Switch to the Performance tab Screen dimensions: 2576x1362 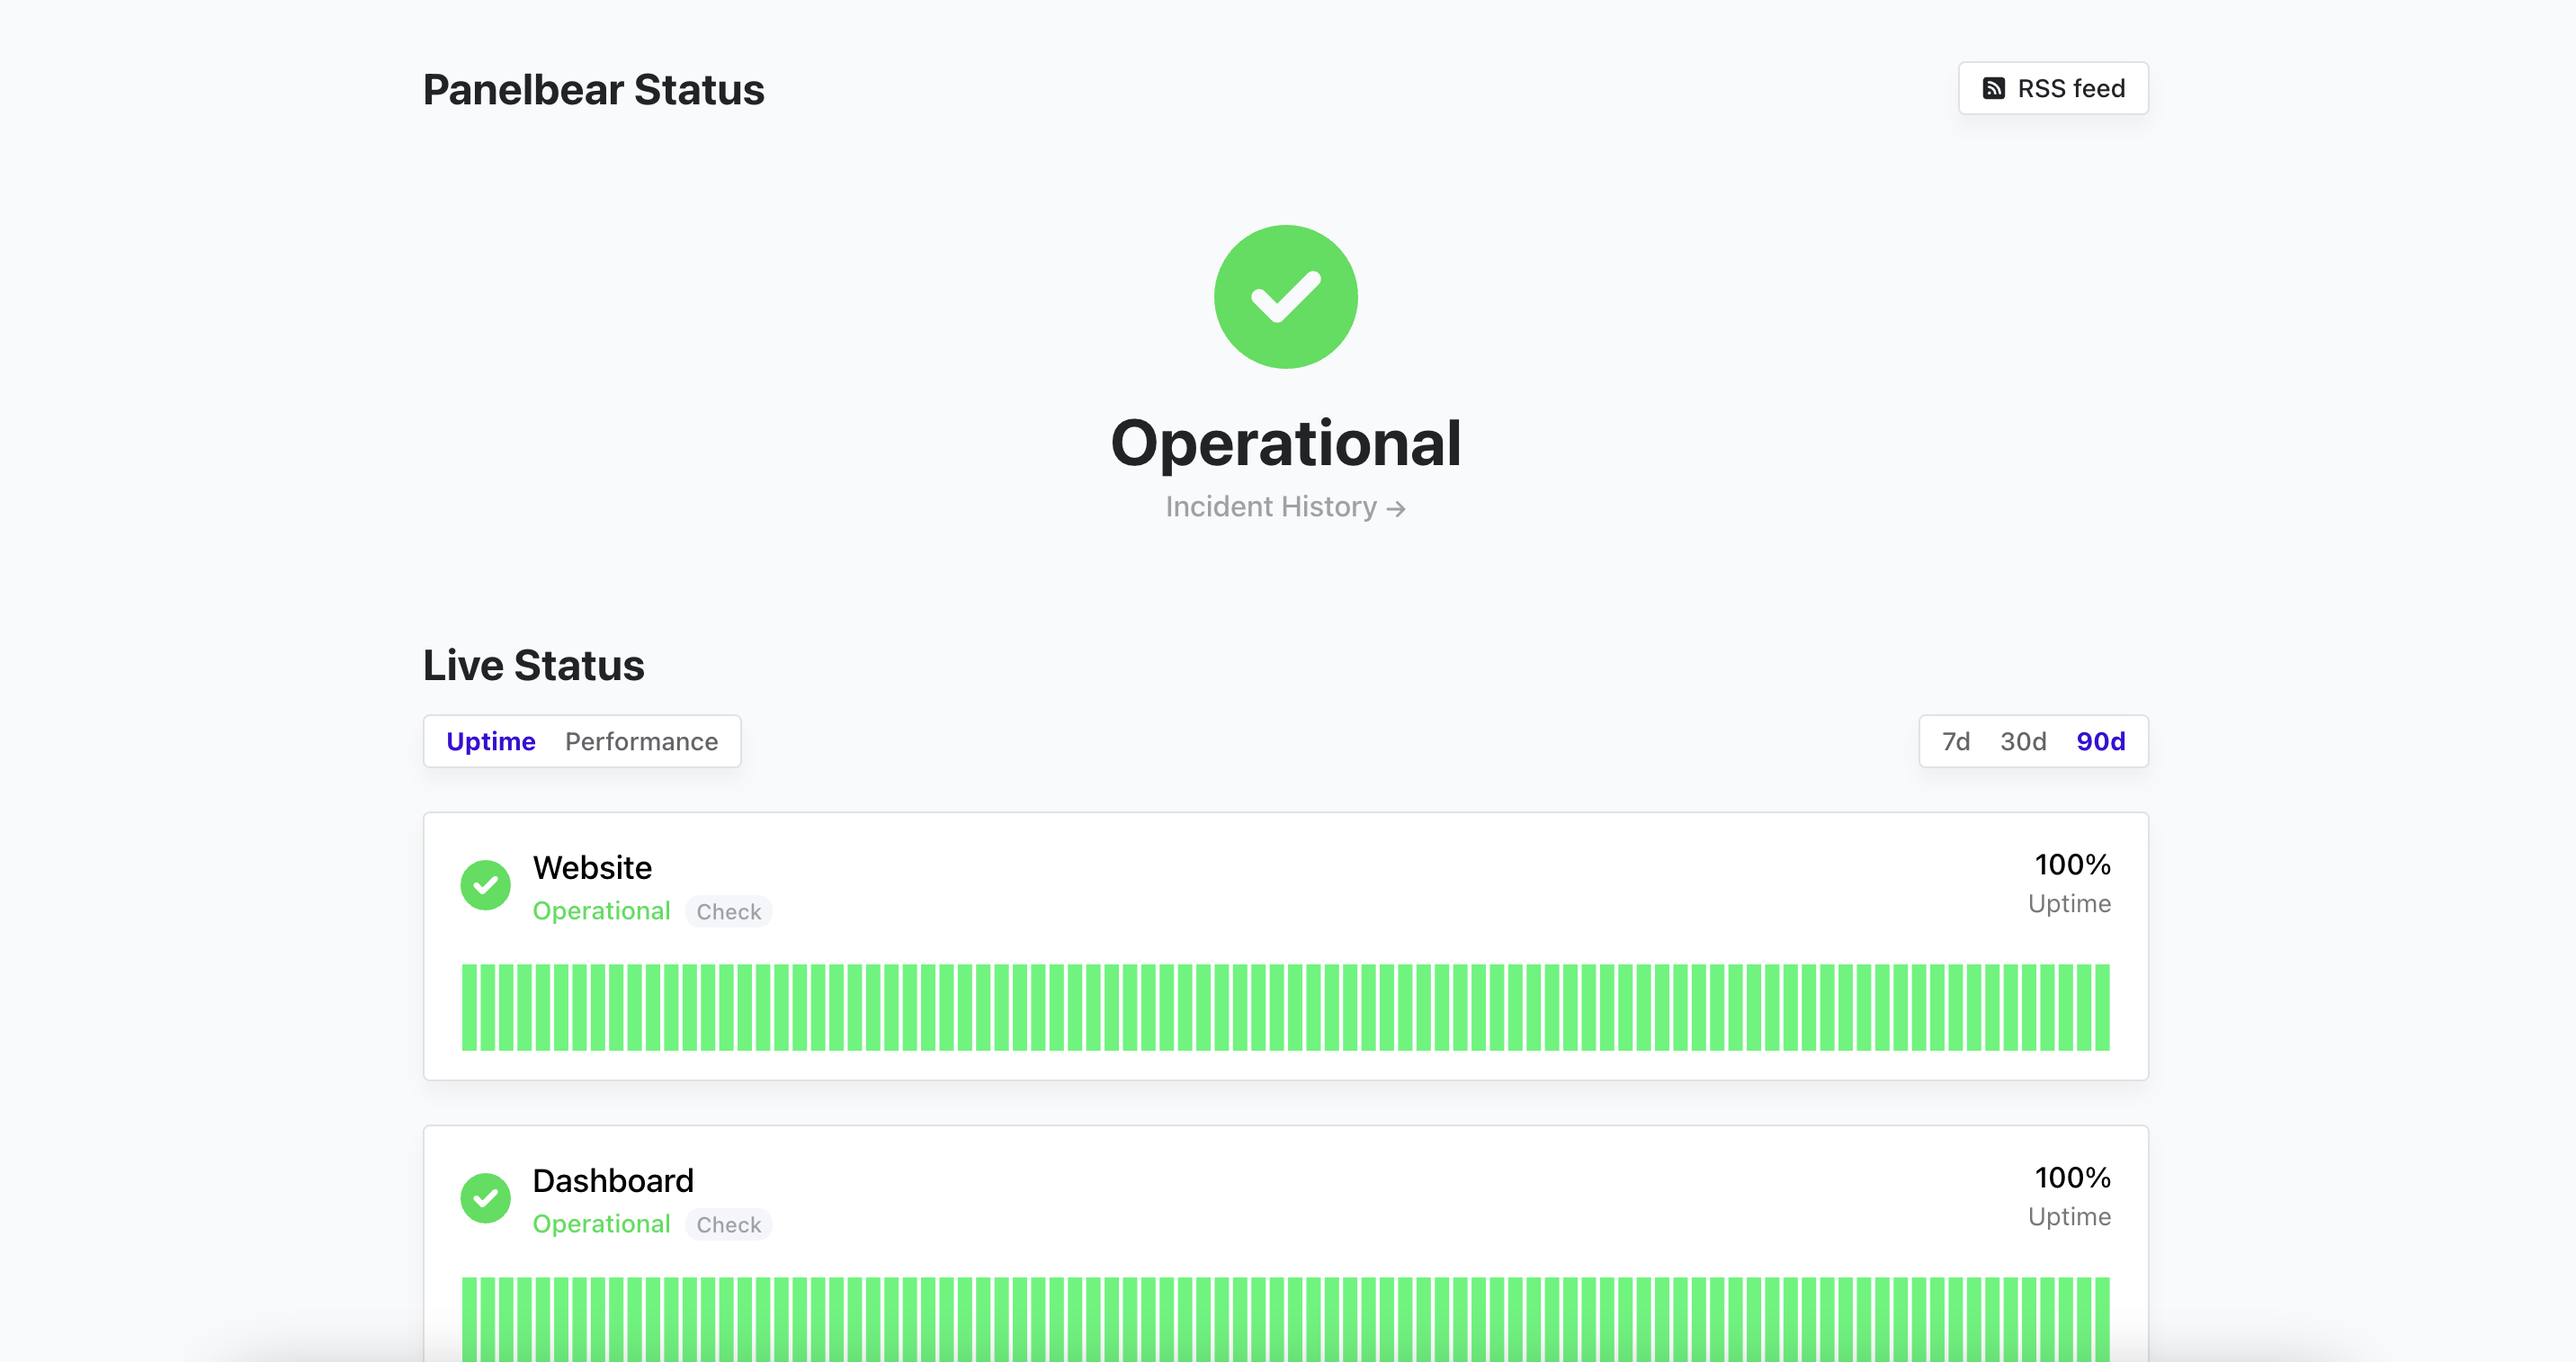coord(641,741)
